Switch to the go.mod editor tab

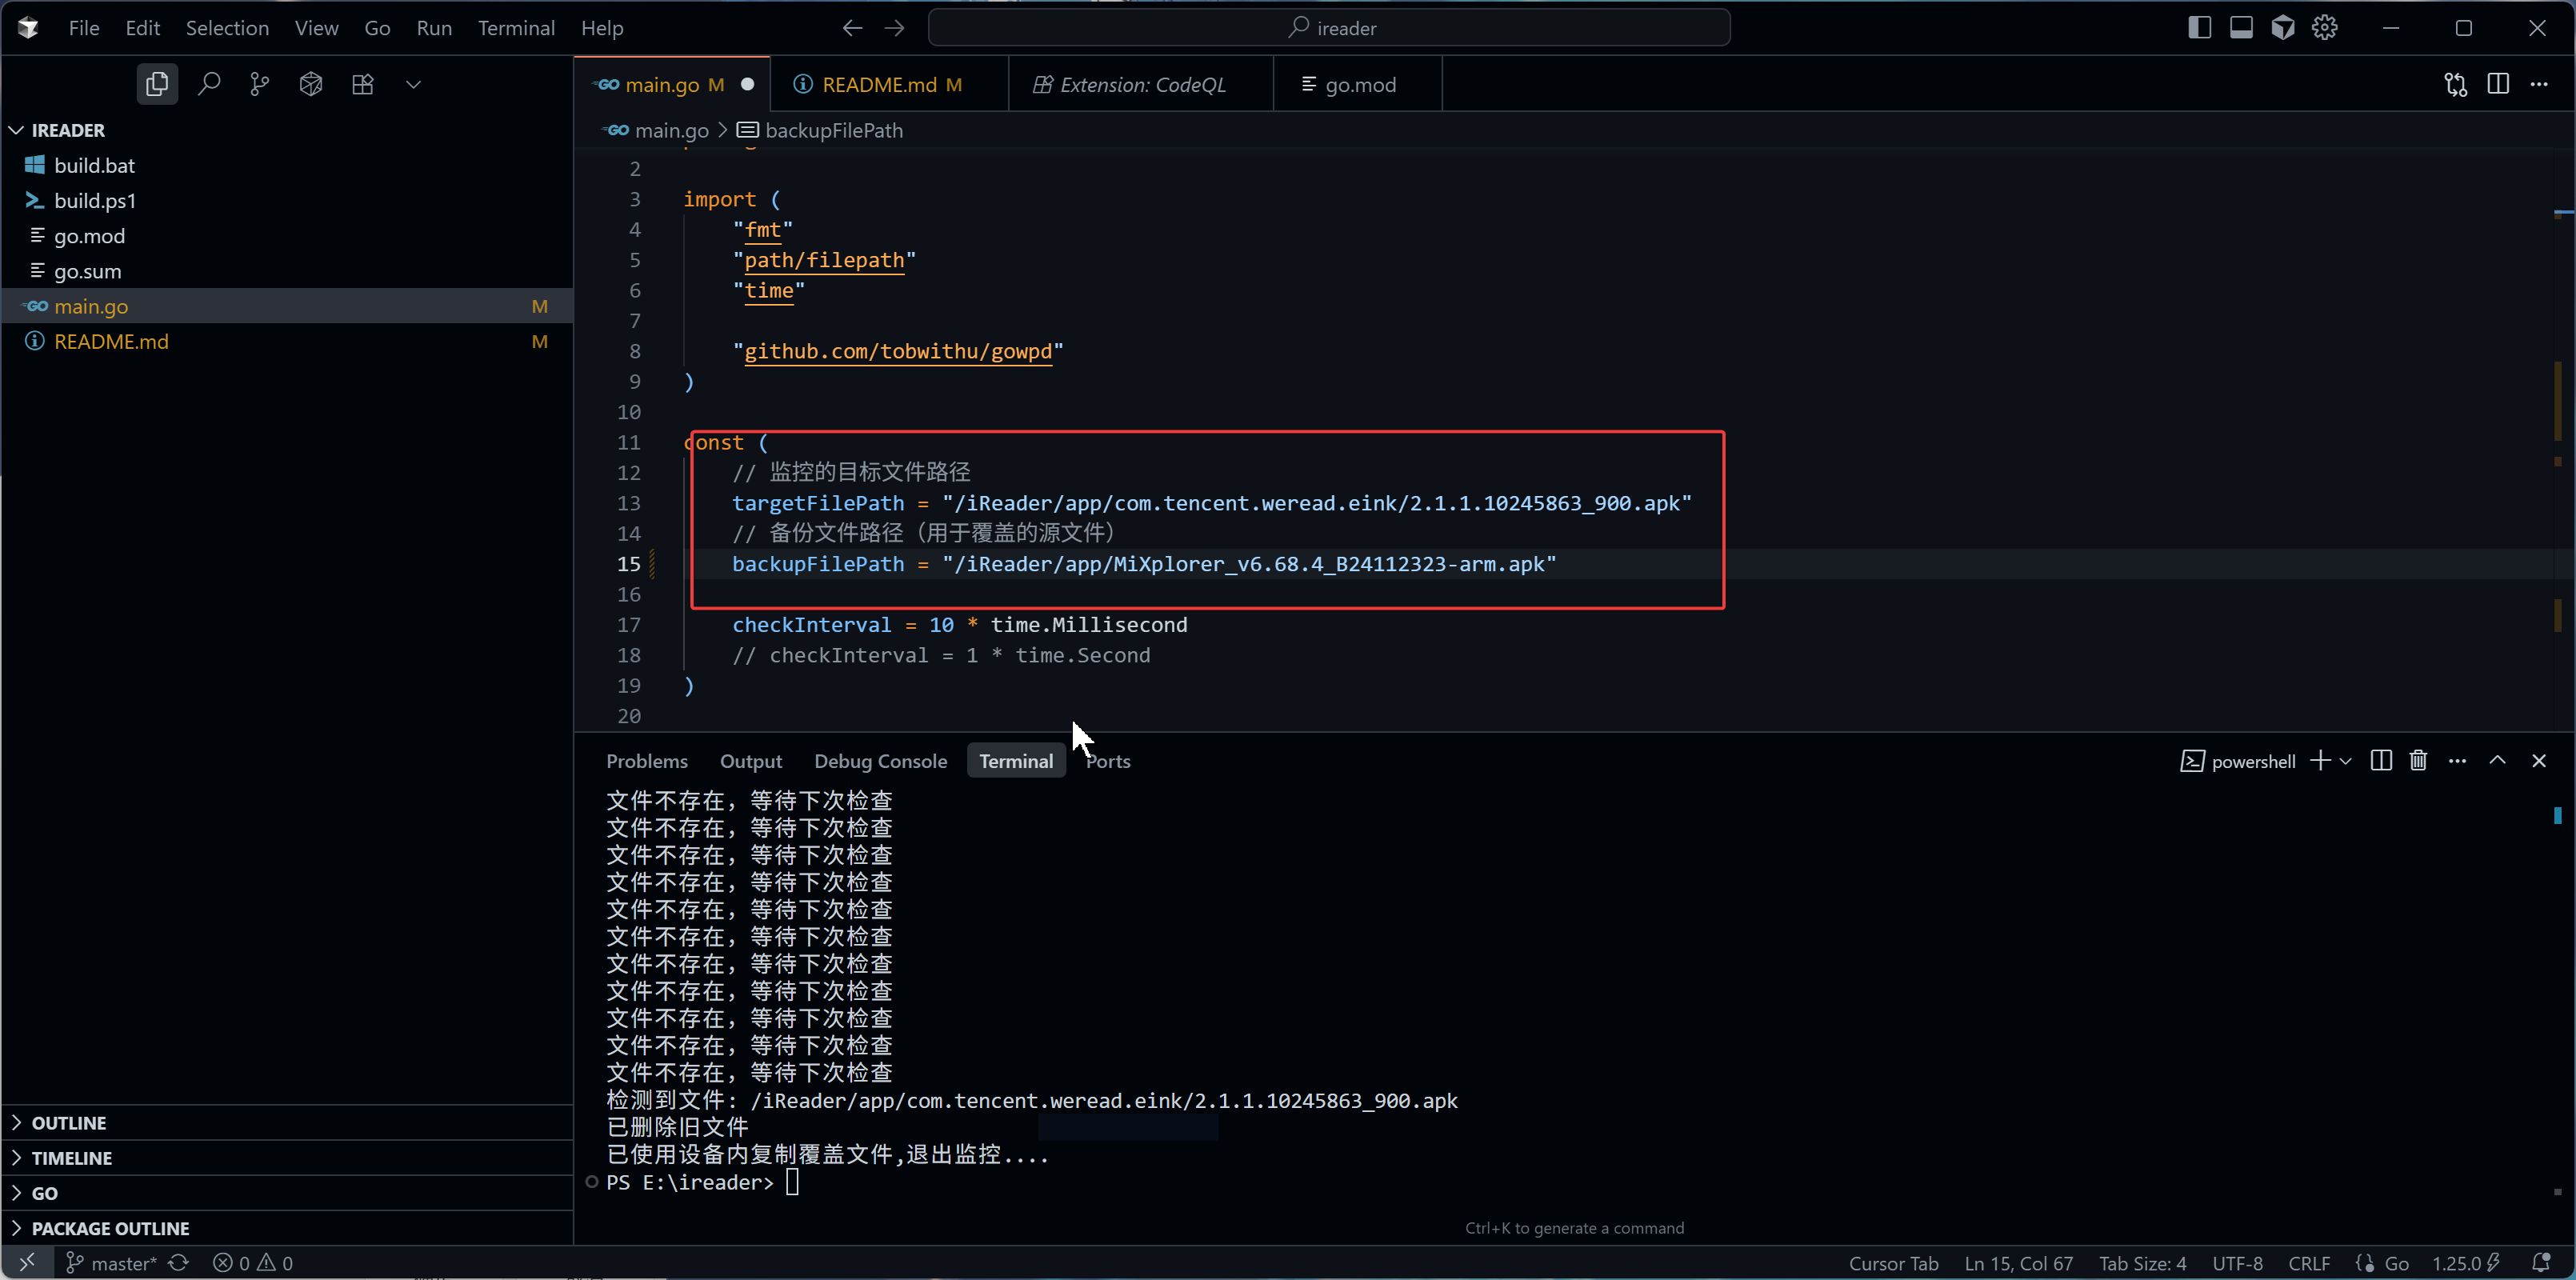tap(1359, 84)
